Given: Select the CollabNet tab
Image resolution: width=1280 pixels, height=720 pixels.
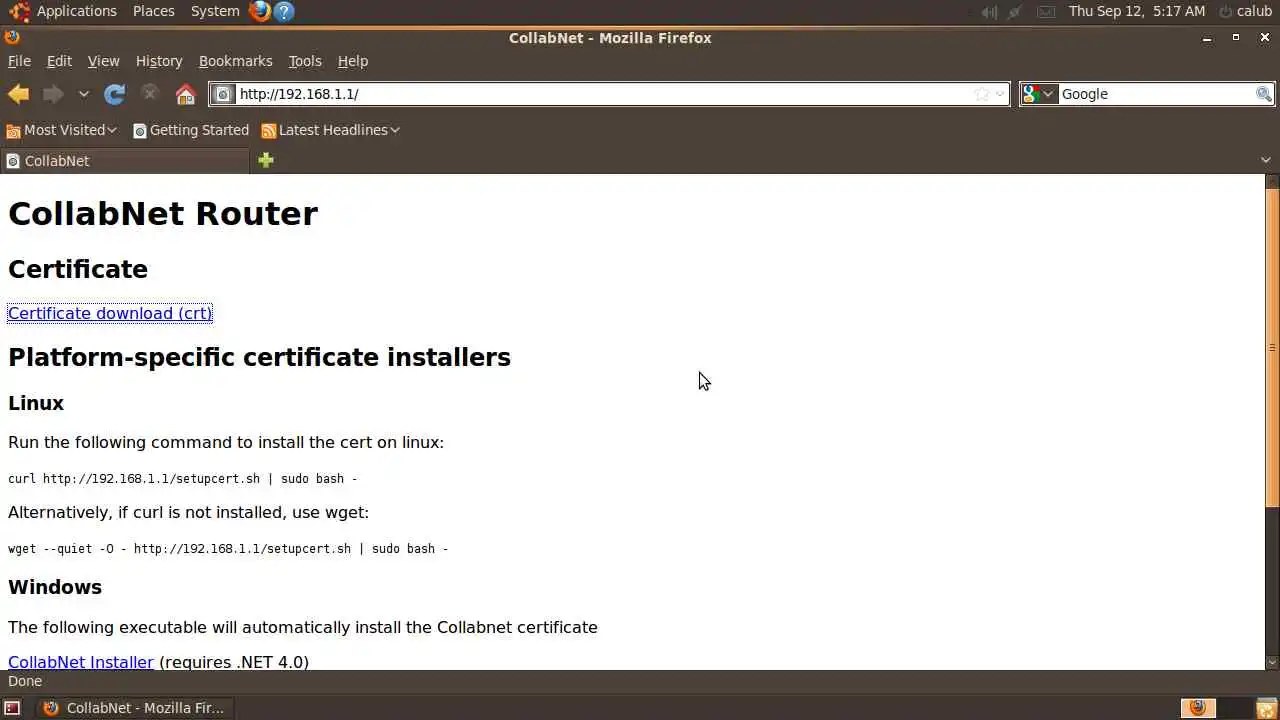Looking at the screenshot, I should coord(124,161).
